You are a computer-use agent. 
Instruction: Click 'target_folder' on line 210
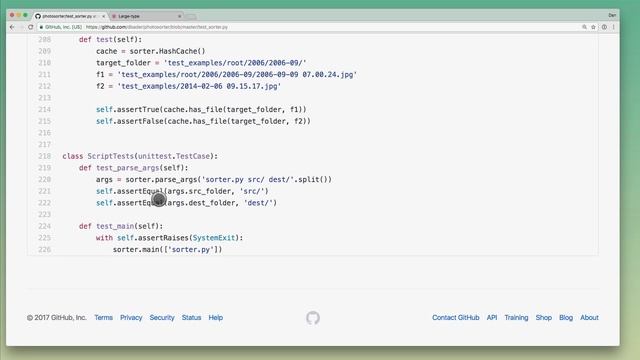coord(123,63)
